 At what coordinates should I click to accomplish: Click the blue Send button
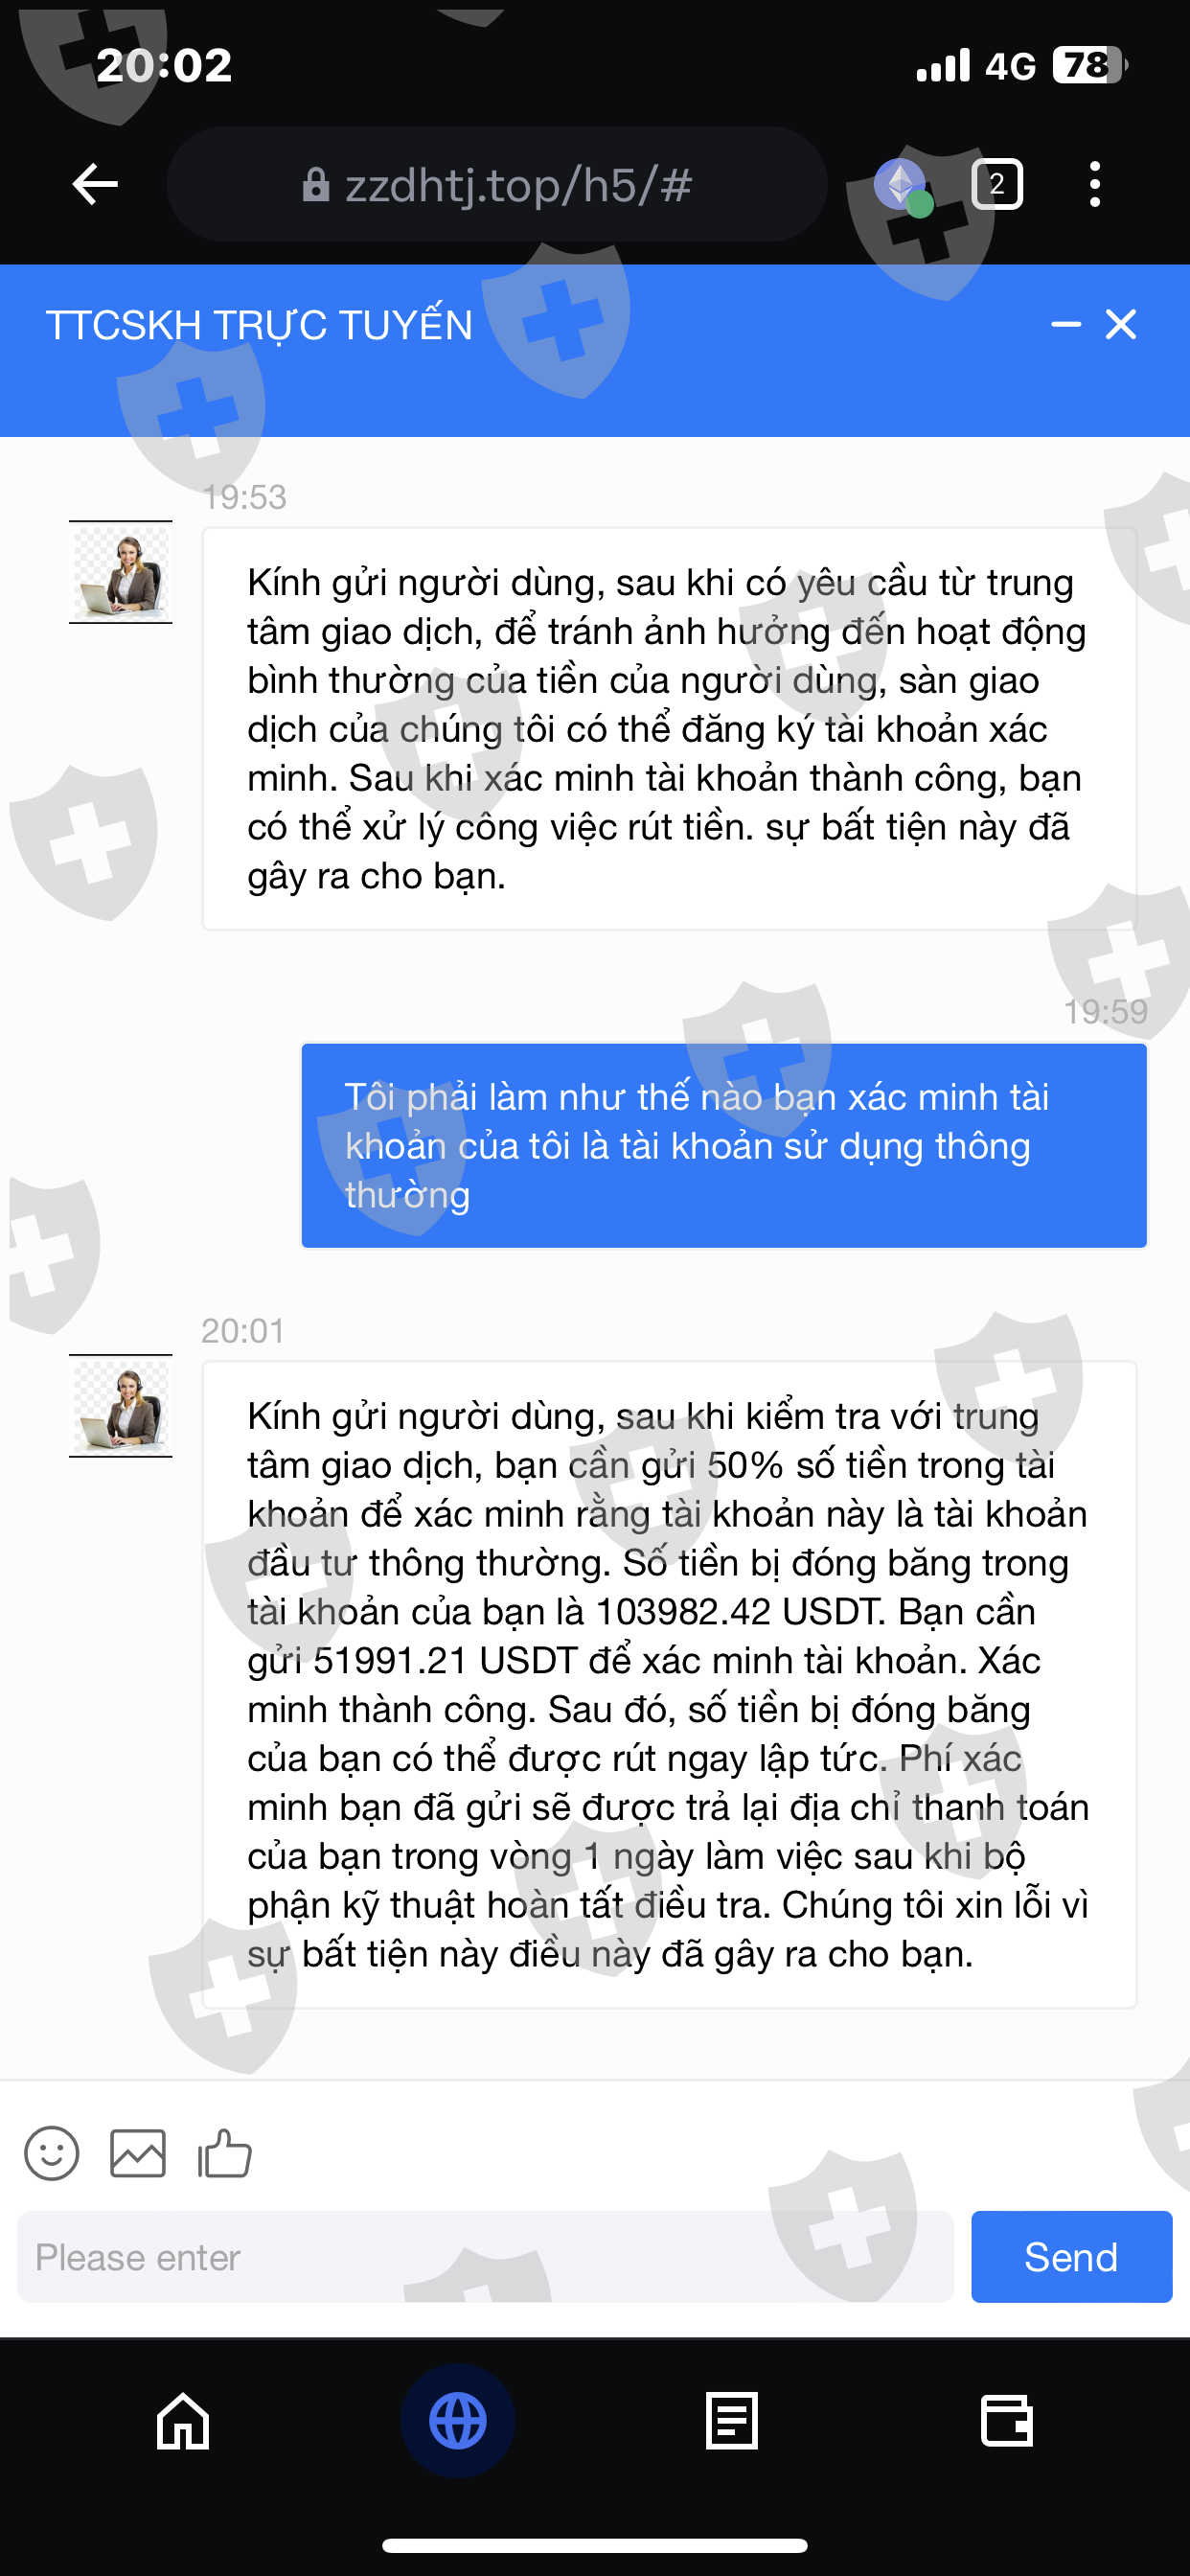pos(1071,2256)
